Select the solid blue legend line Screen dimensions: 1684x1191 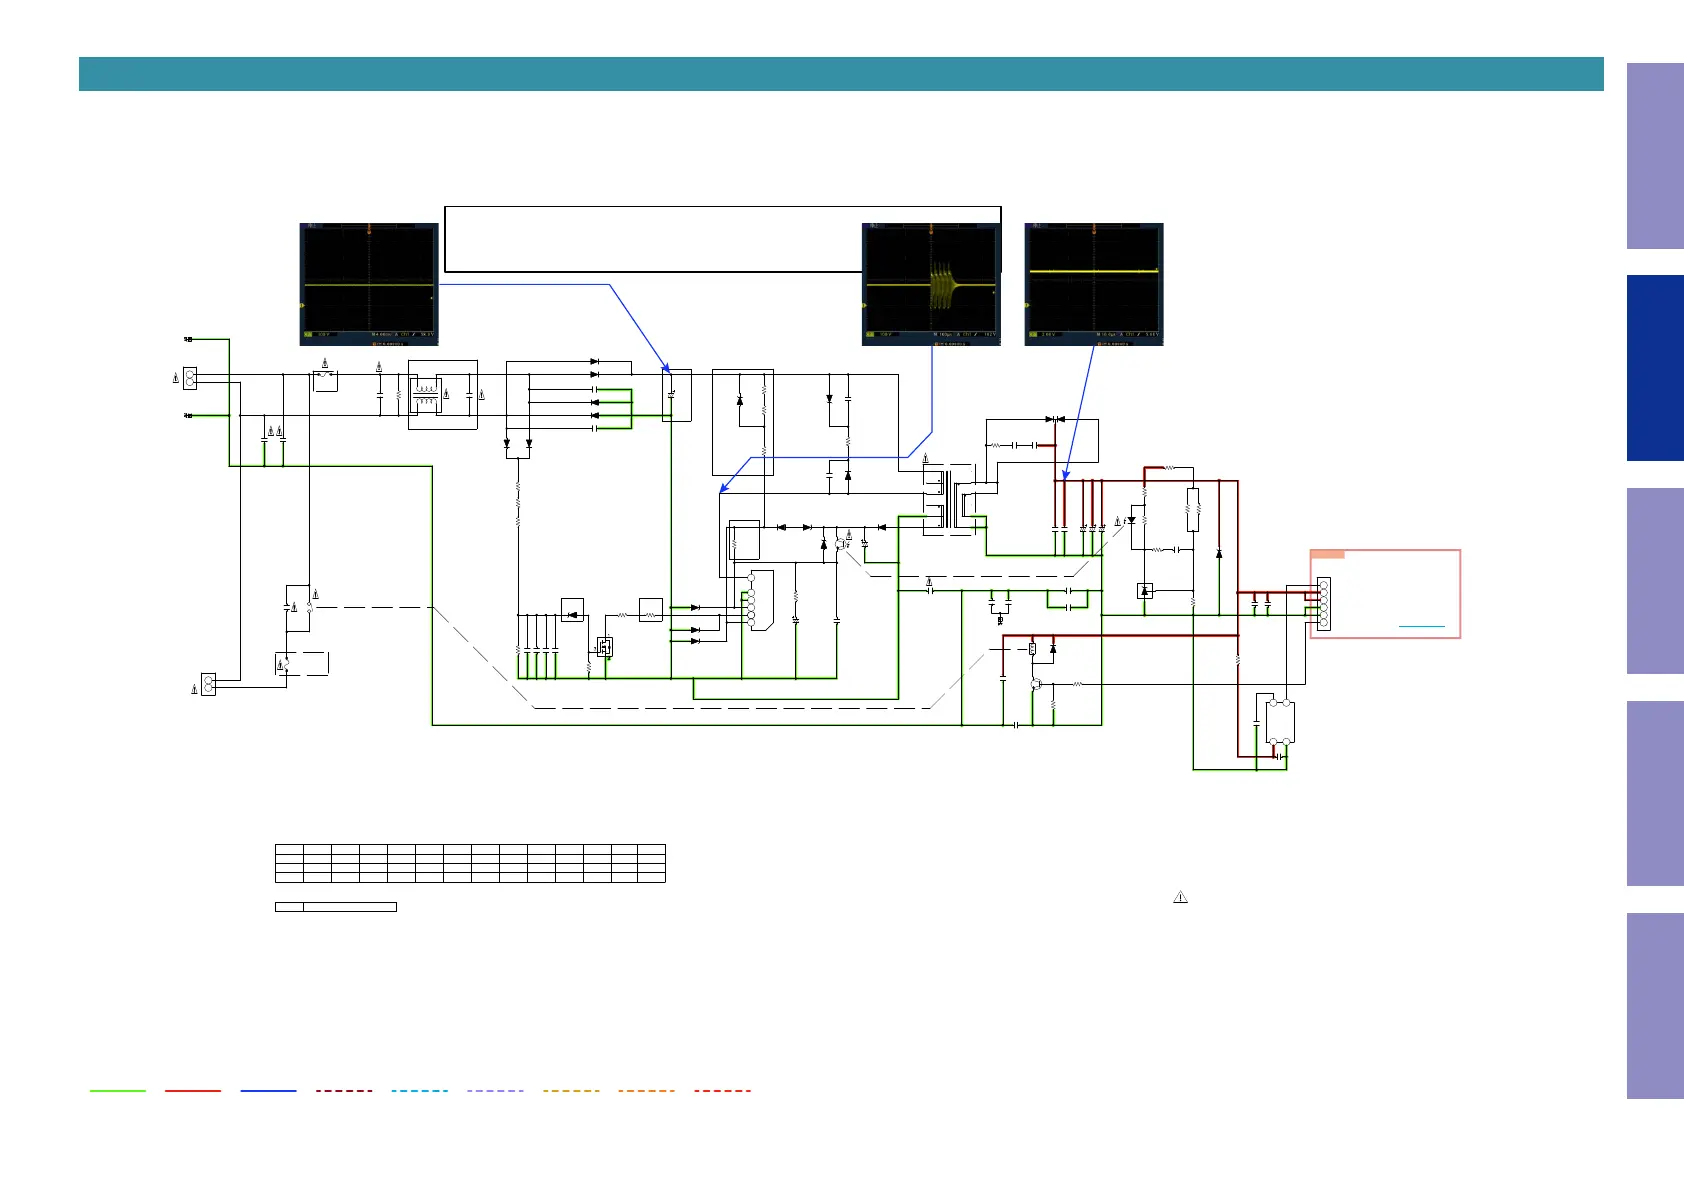(269, 1090)
